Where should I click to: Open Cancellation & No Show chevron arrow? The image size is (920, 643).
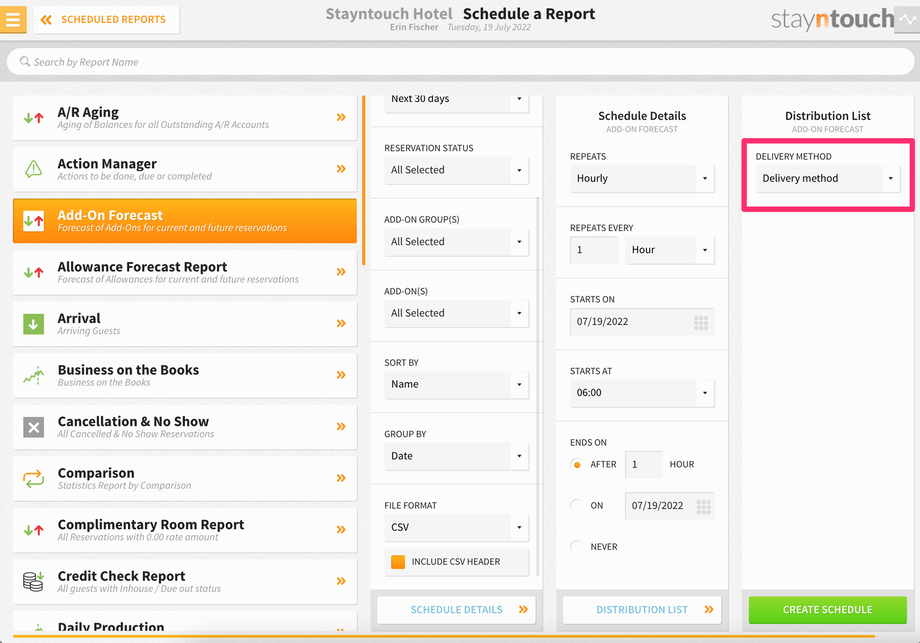click(341, 427)
